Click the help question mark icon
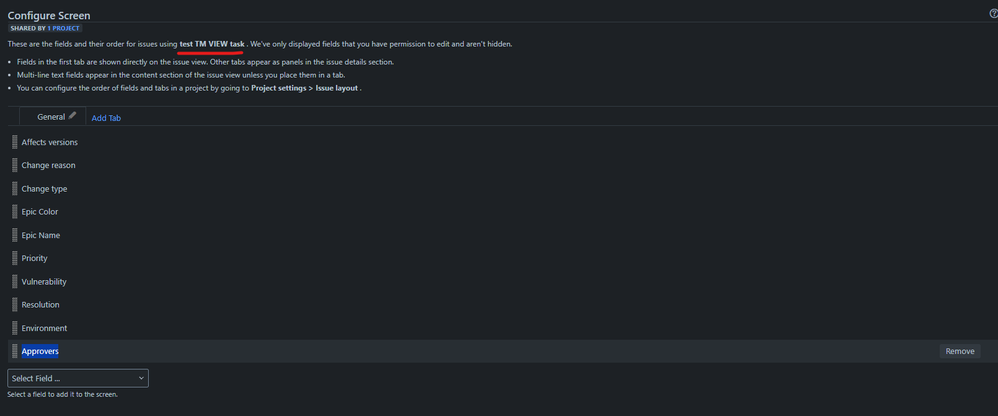 coord(994,14)
